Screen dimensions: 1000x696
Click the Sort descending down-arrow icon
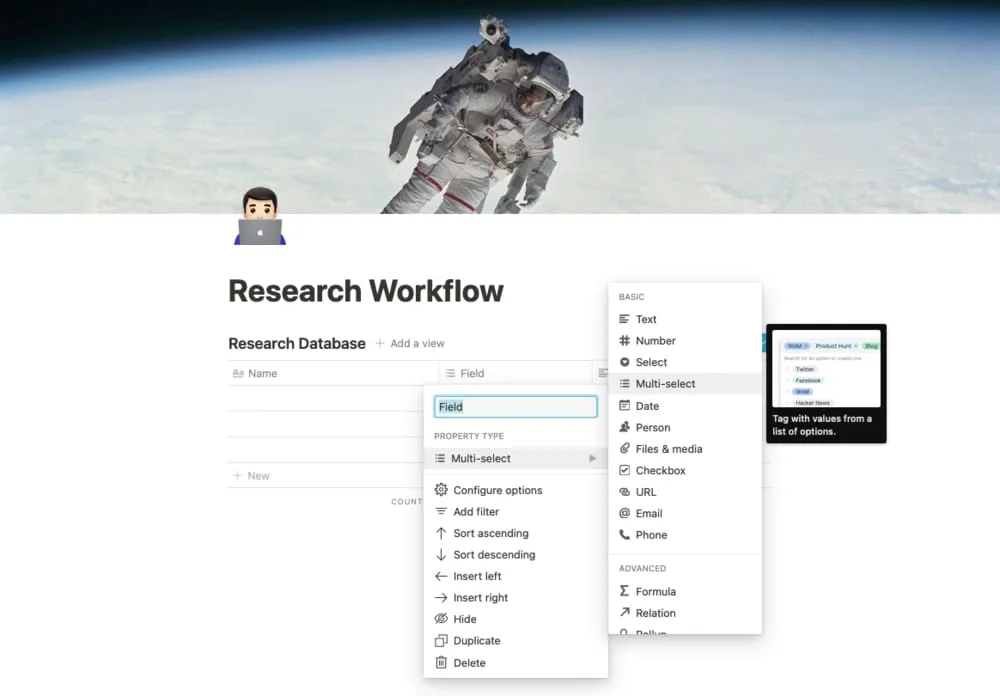(x=441, y=554)
